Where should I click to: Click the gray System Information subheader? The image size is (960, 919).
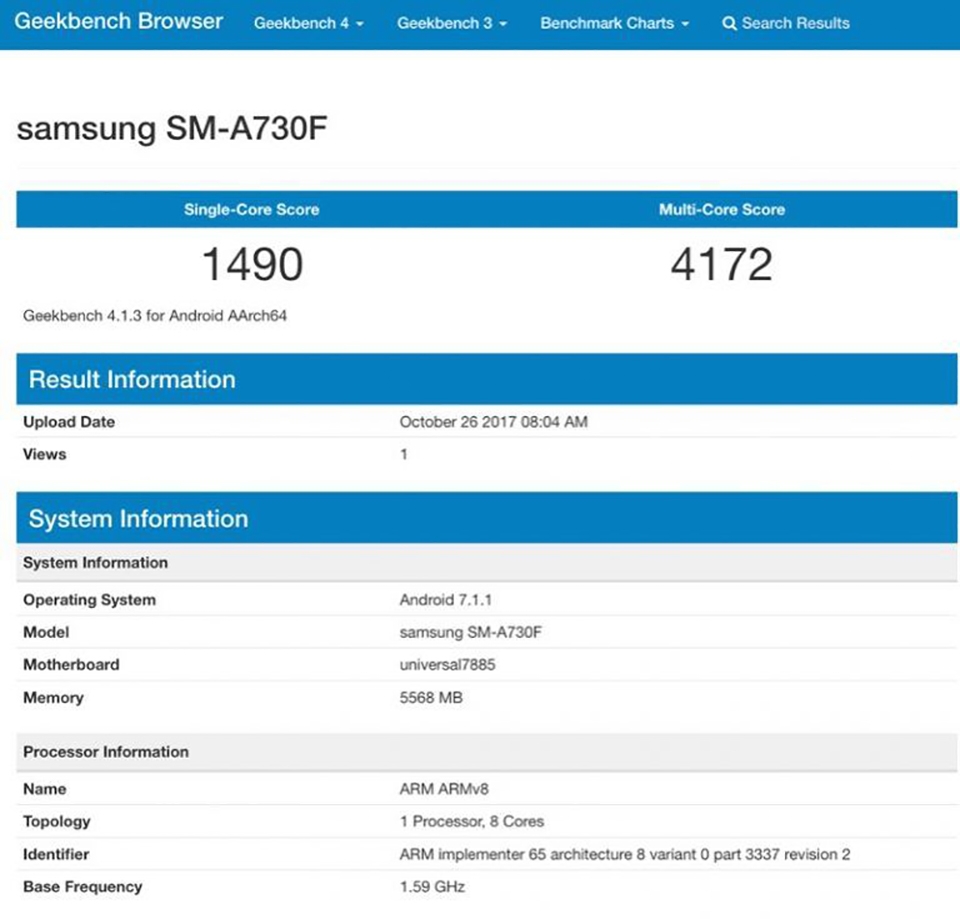pos(487,563)
